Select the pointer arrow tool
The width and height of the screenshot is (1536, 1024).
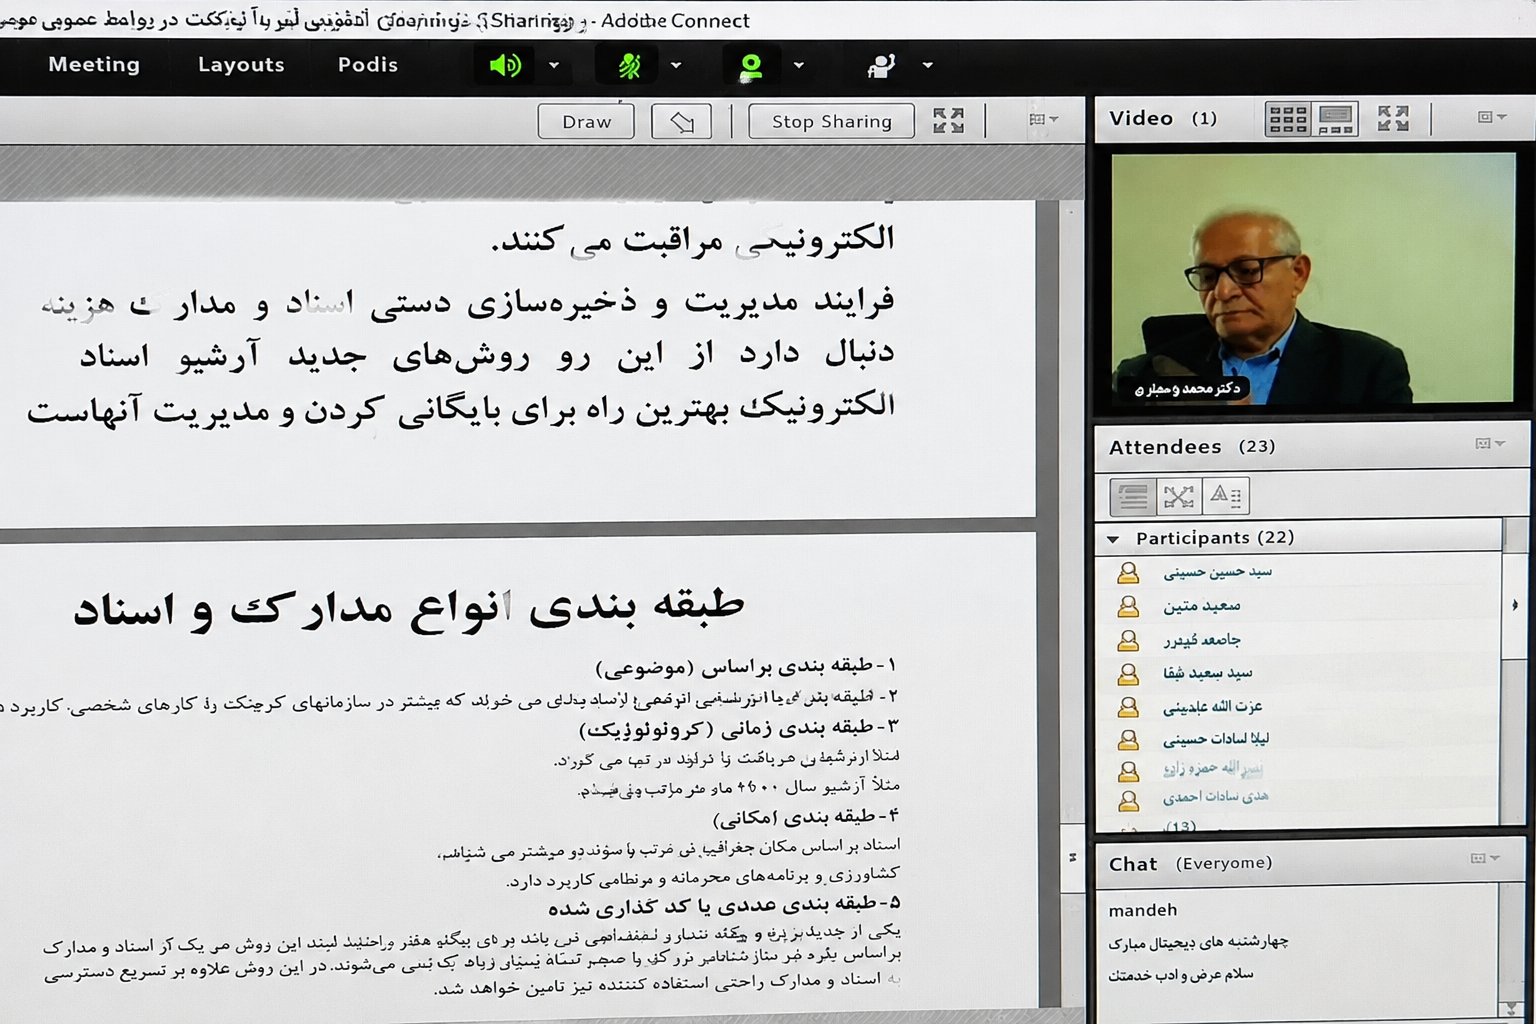681,121
